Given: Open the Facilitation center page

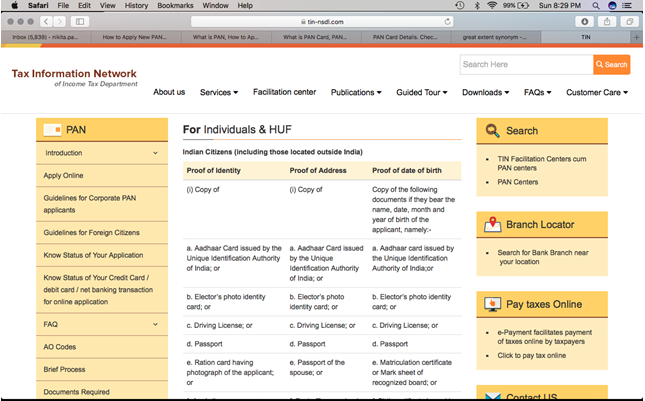Looking at the screenshot, I should (x=284, y=92).
